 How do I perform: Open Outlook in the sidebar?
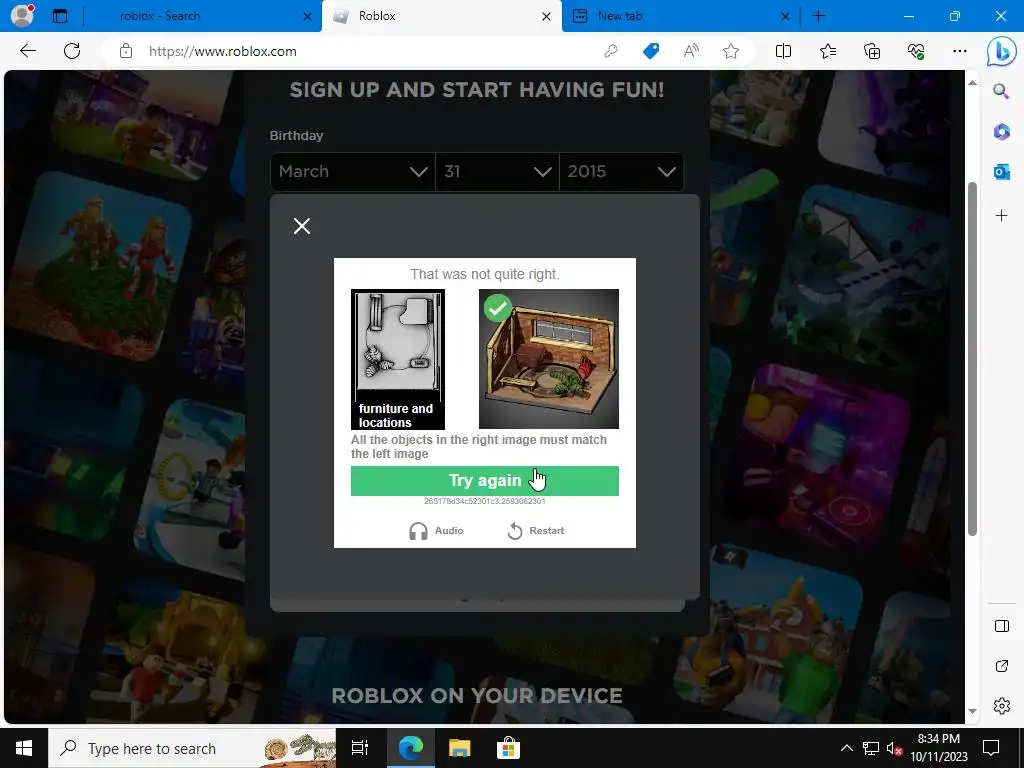(1001, 172)
